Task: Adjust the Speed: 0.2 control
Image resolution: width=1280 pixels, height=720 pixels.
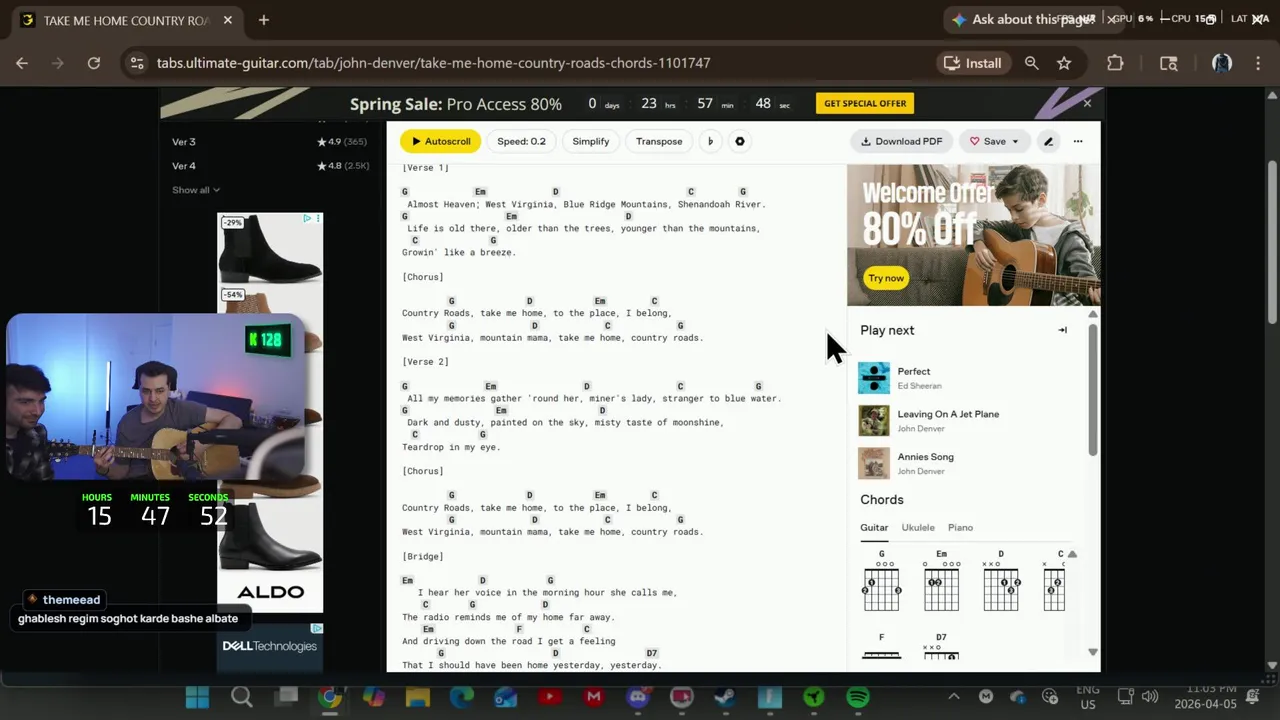Action: 521,141
